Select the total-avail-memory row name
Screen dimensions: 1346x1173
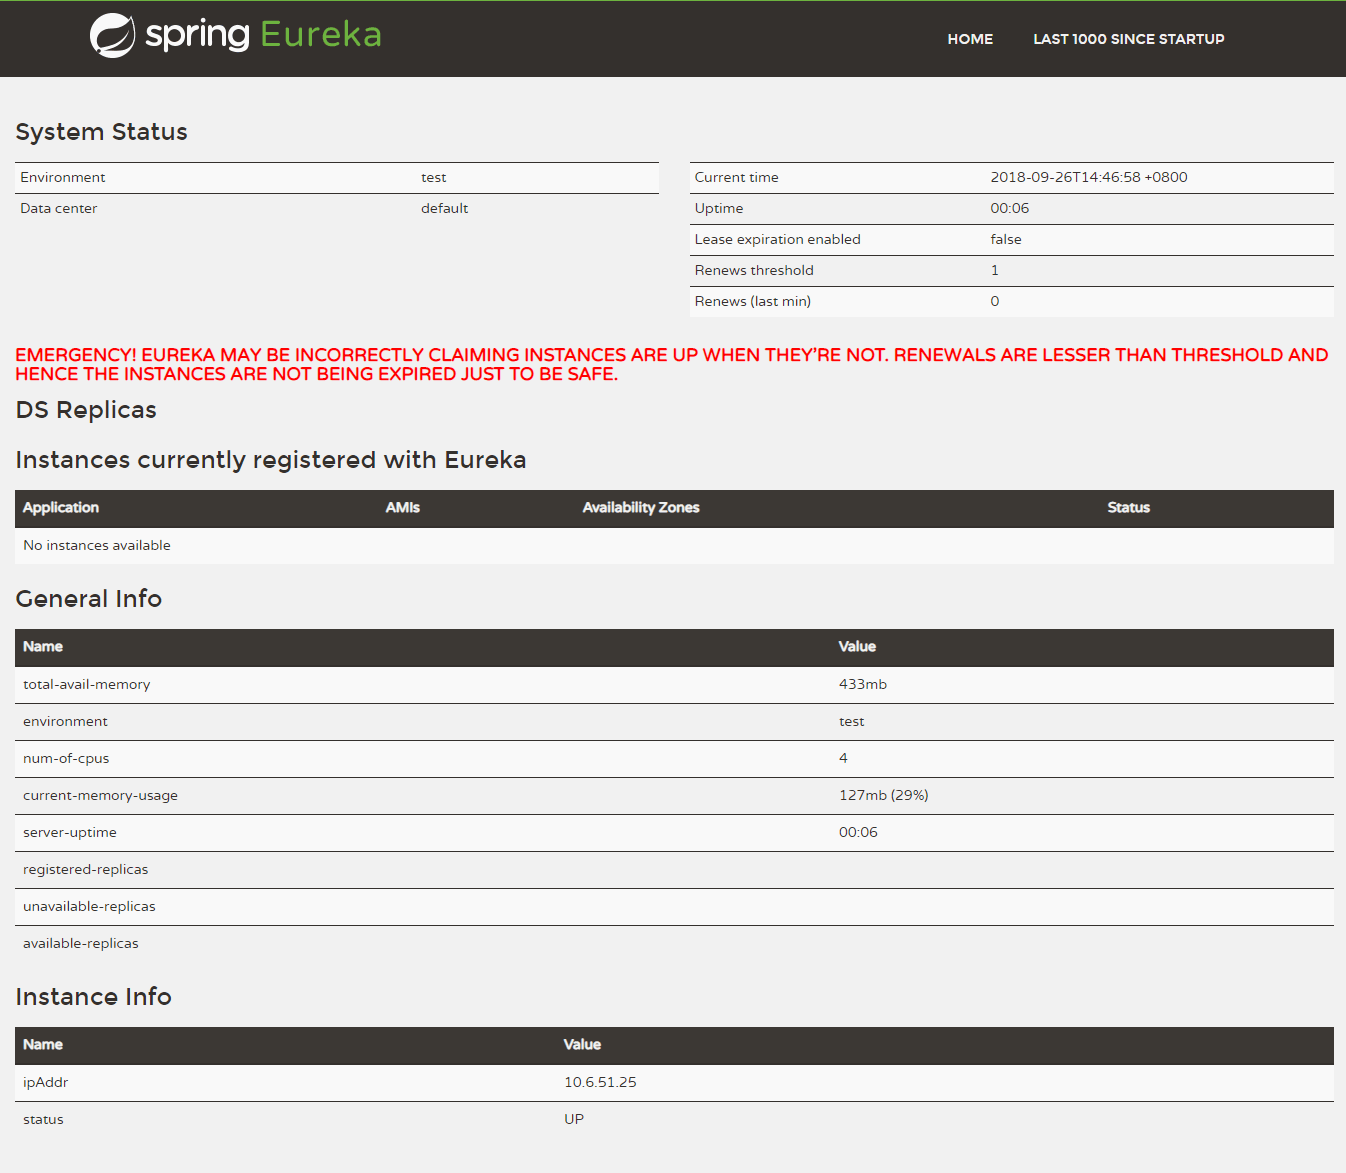point(86,685)
